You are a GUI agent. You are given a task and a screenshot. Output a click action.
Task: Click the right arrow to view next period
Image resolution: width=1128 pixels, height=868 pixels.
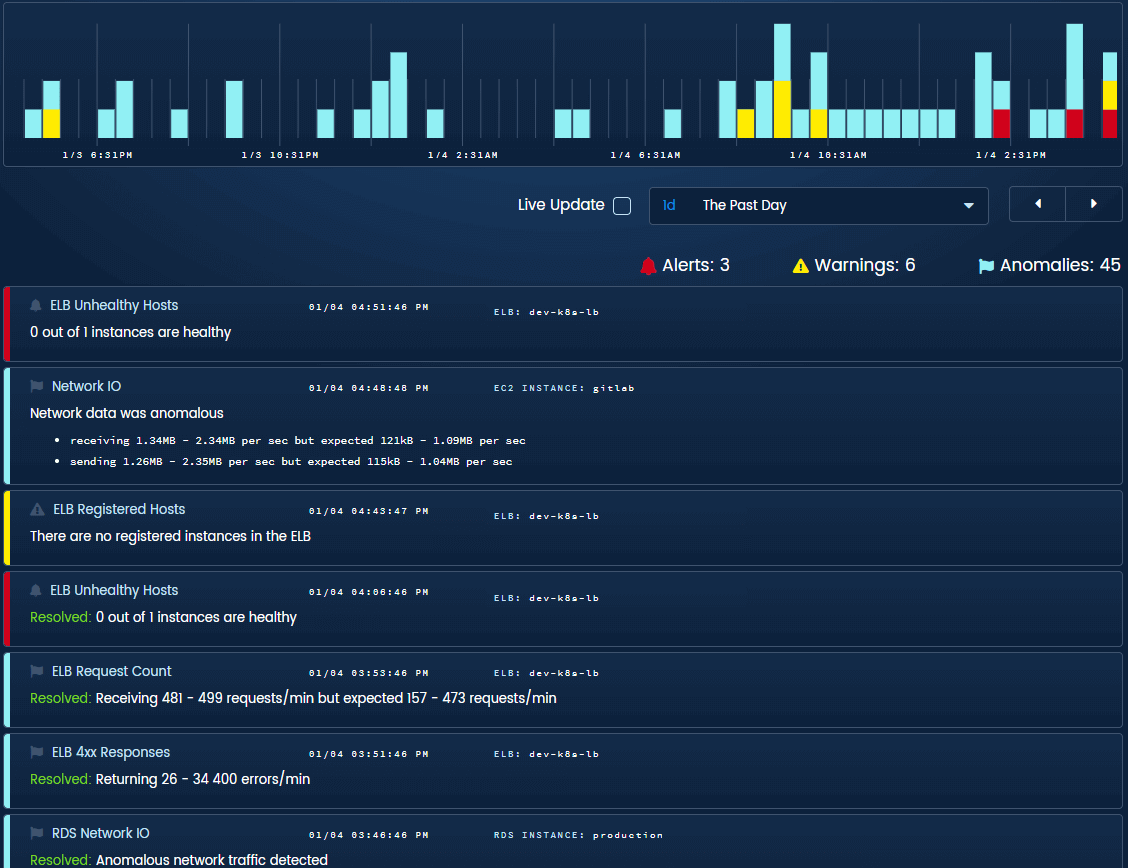click(1093, 204)
